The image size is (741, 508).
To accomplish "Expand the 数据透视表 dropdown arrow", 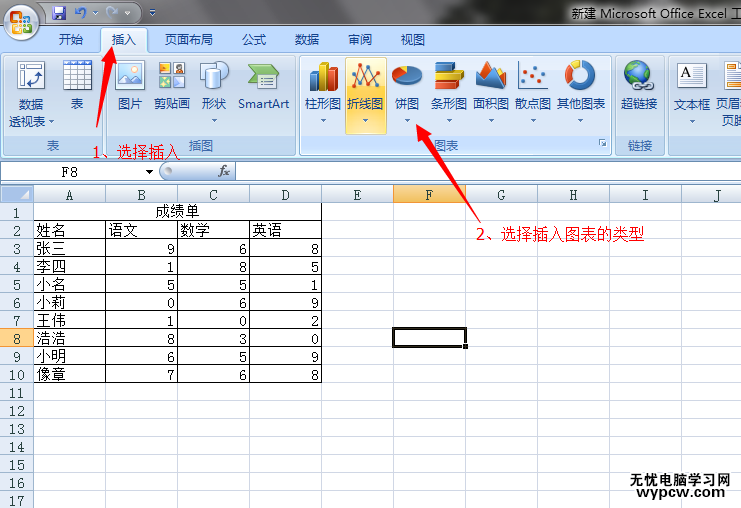I will pos(52,121).
